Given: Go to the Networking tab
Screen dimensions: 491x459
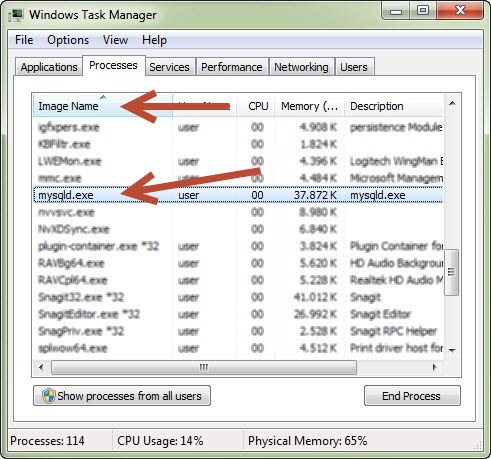Looking at the screenshot, I should [301, 67].
